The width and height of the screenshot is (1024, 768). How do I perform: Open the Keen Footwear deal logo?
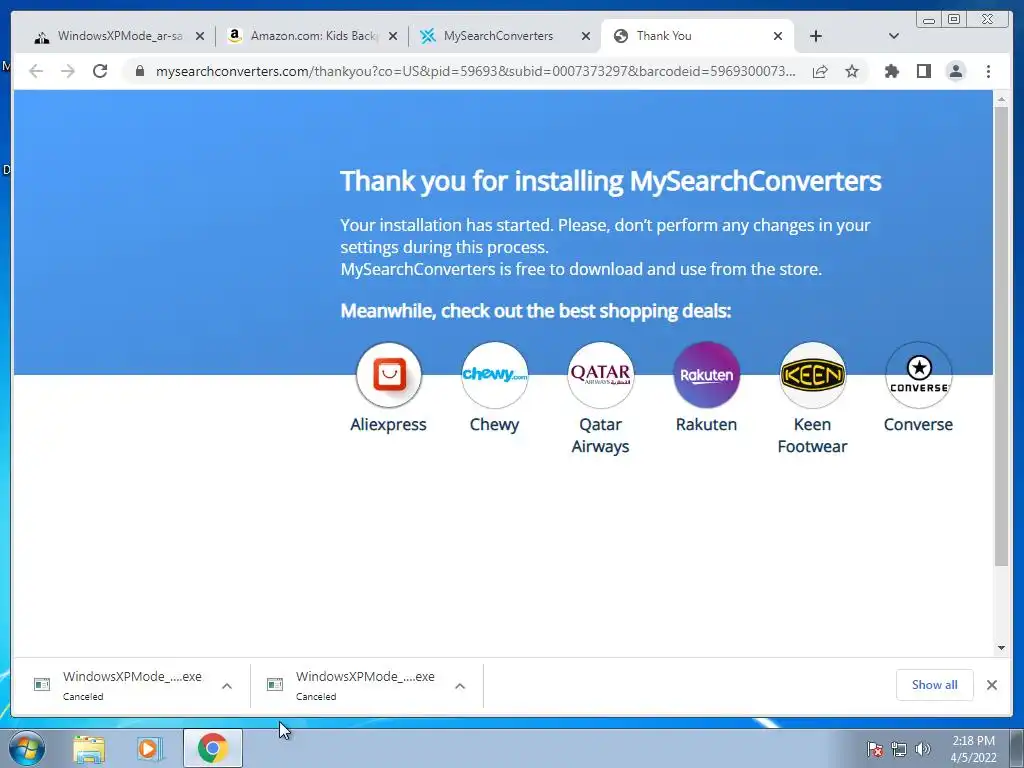coord(812,375)
